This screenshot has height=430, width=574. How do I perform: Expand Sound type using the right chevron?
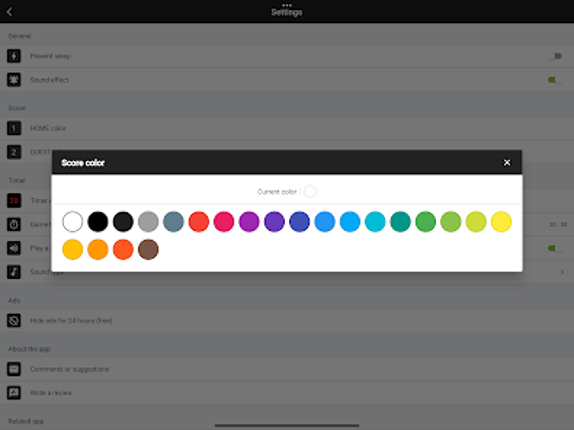562,272
